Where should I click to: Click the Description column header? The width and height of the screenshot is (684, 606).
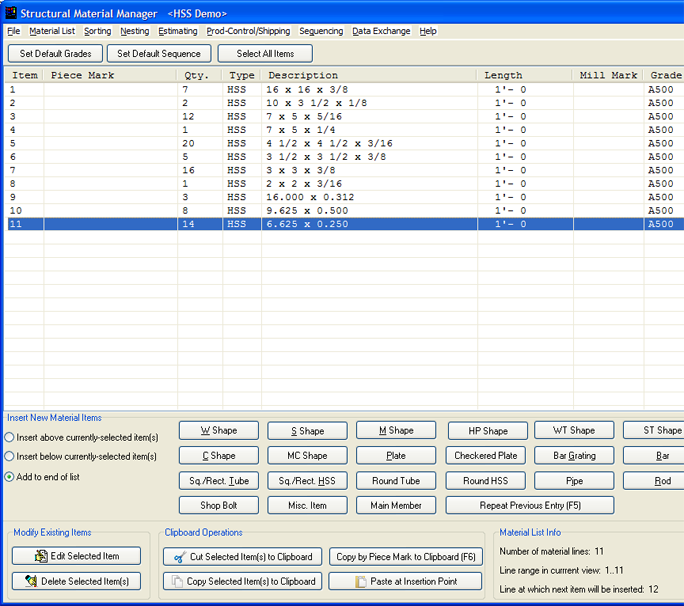pyautogui.click(x=369, y=75)
